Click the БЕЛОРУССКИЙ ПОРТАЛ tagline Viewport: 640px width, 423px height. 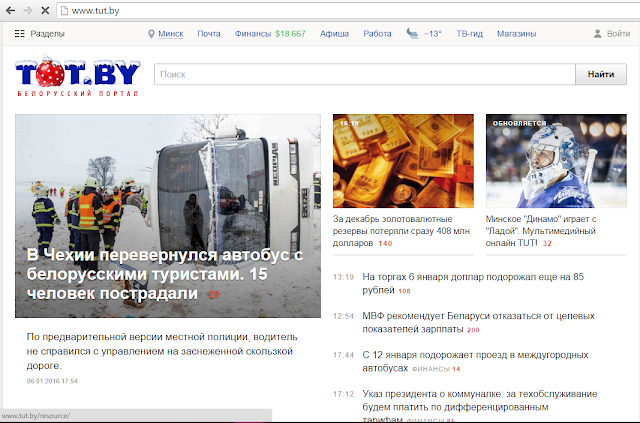[x=78, y=94]
